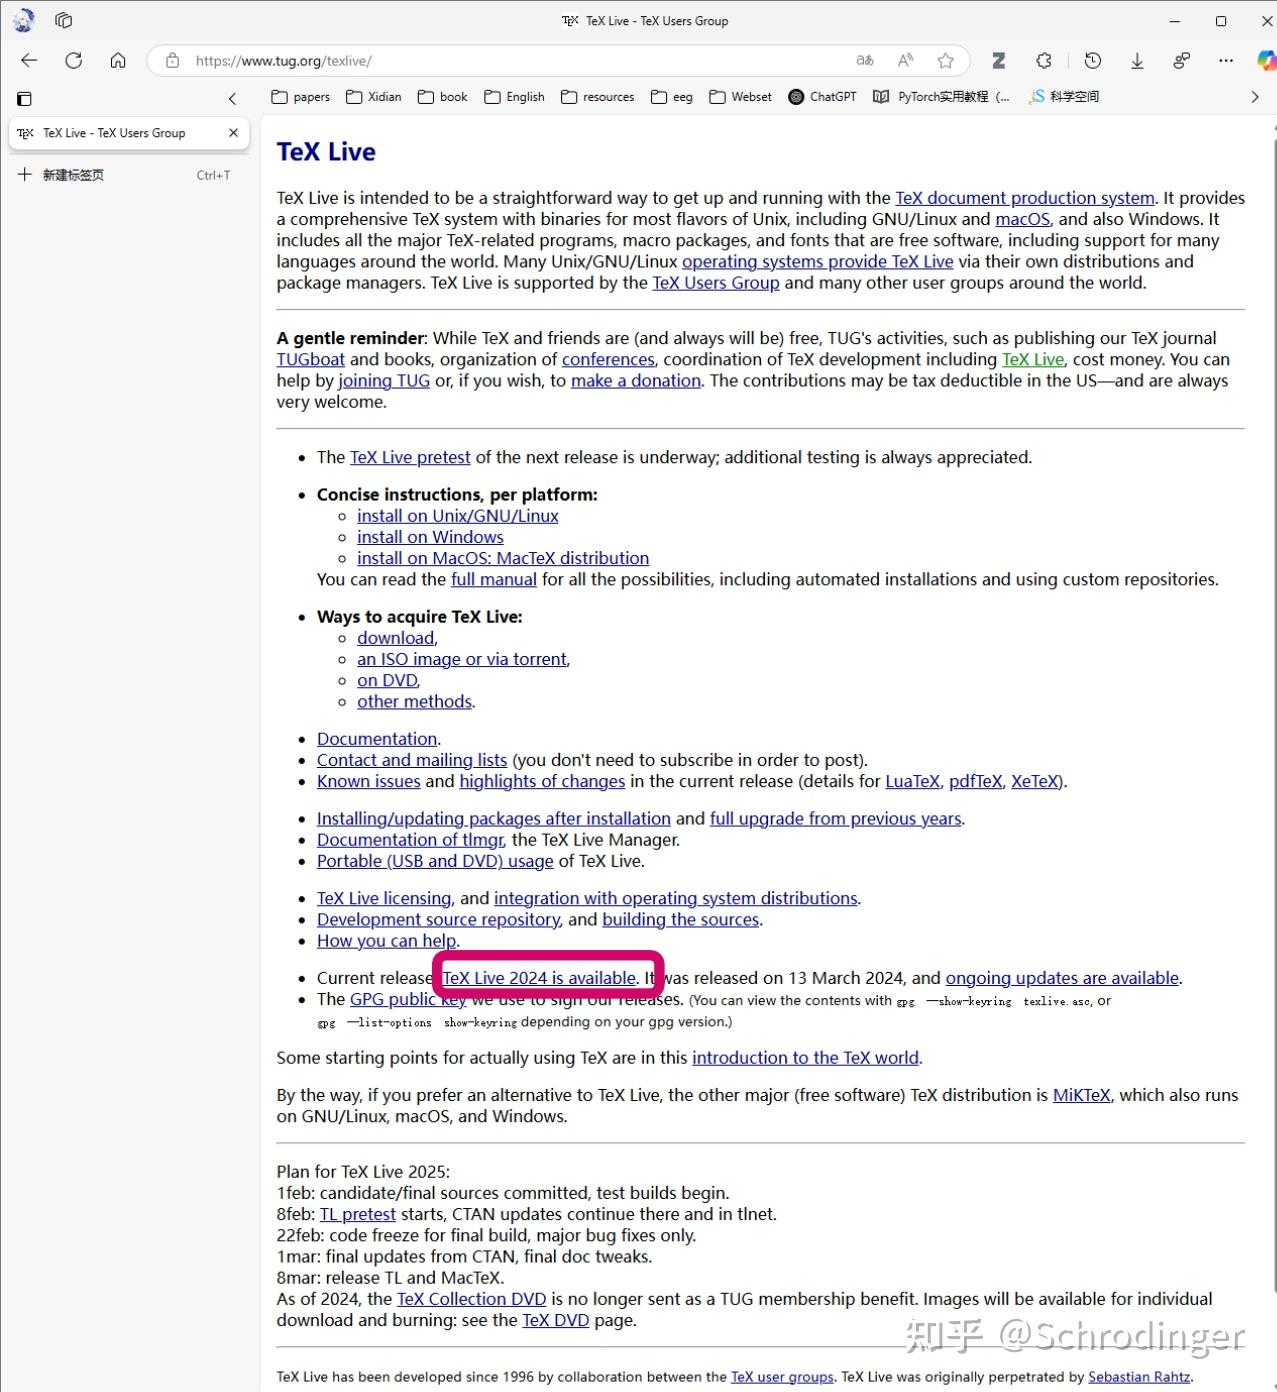Open the resources favorites folder
The image size is (1277, 1392).
coord(598,97)
